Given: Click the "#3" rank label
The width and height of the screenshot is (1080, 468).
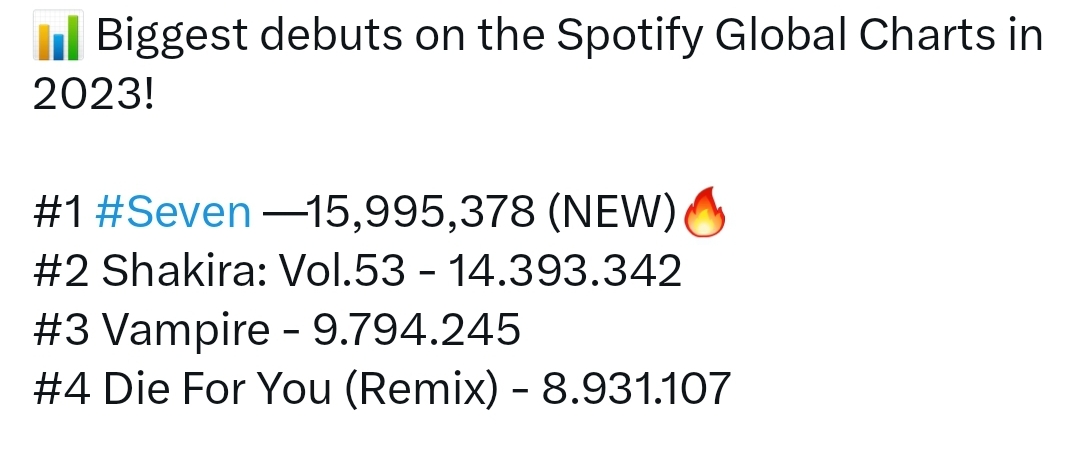Looking at the screenshot, I should pyautogui.click(x=58, y=330).
